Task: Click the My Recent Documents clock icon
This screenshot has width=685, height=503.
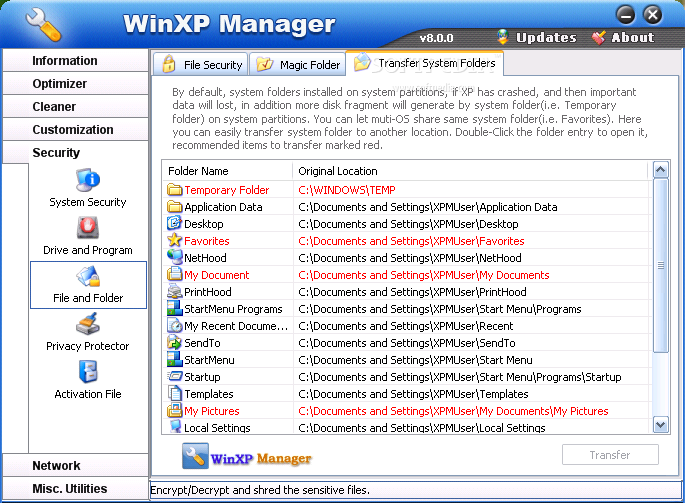Action: pyautogui.click(x=174, y=326)
